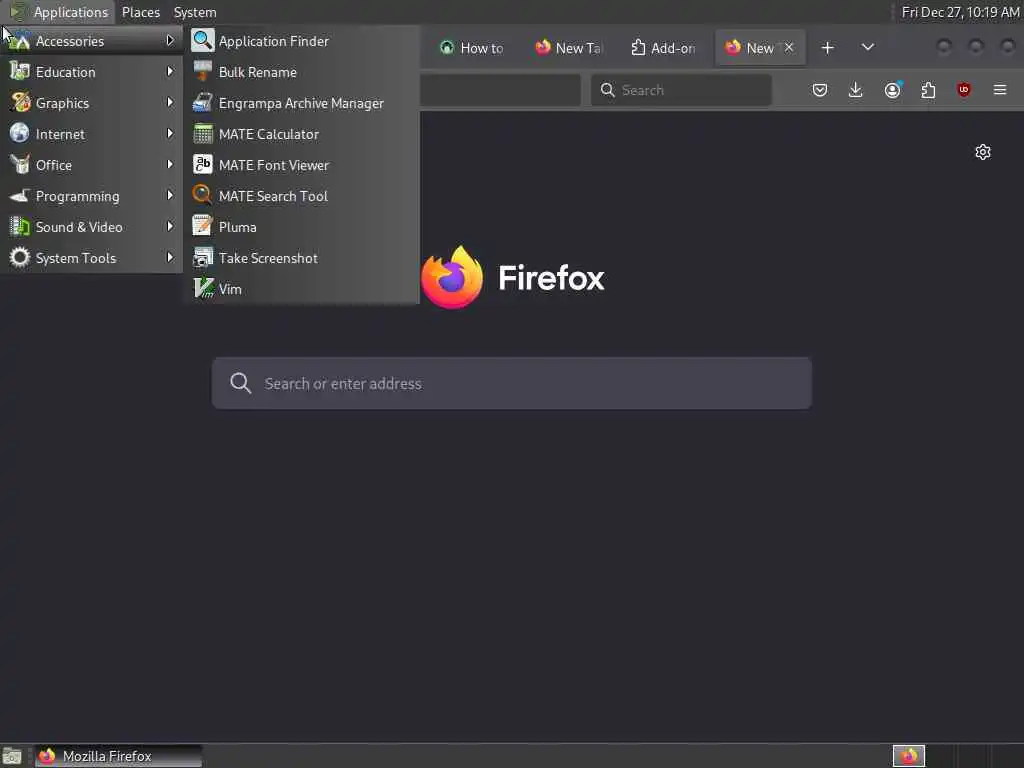
Task: Open Pluma text editor
Action: coord(301,227)
